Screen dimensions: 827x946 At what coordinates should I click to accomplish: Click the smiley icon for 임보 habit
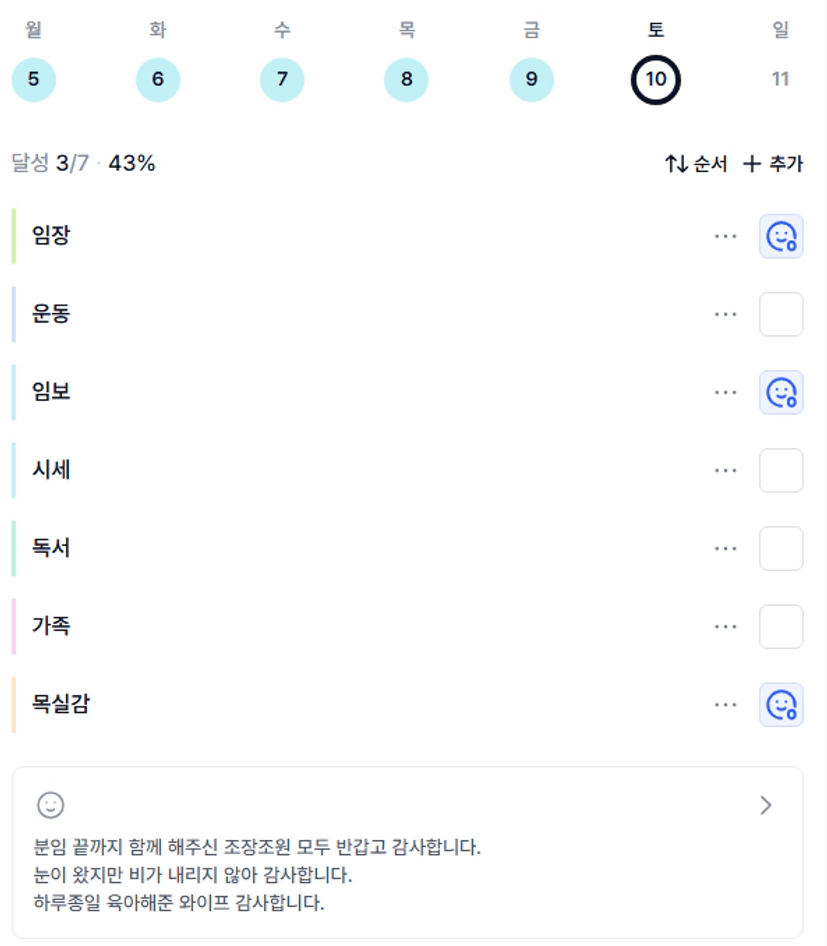coord(781,392)
